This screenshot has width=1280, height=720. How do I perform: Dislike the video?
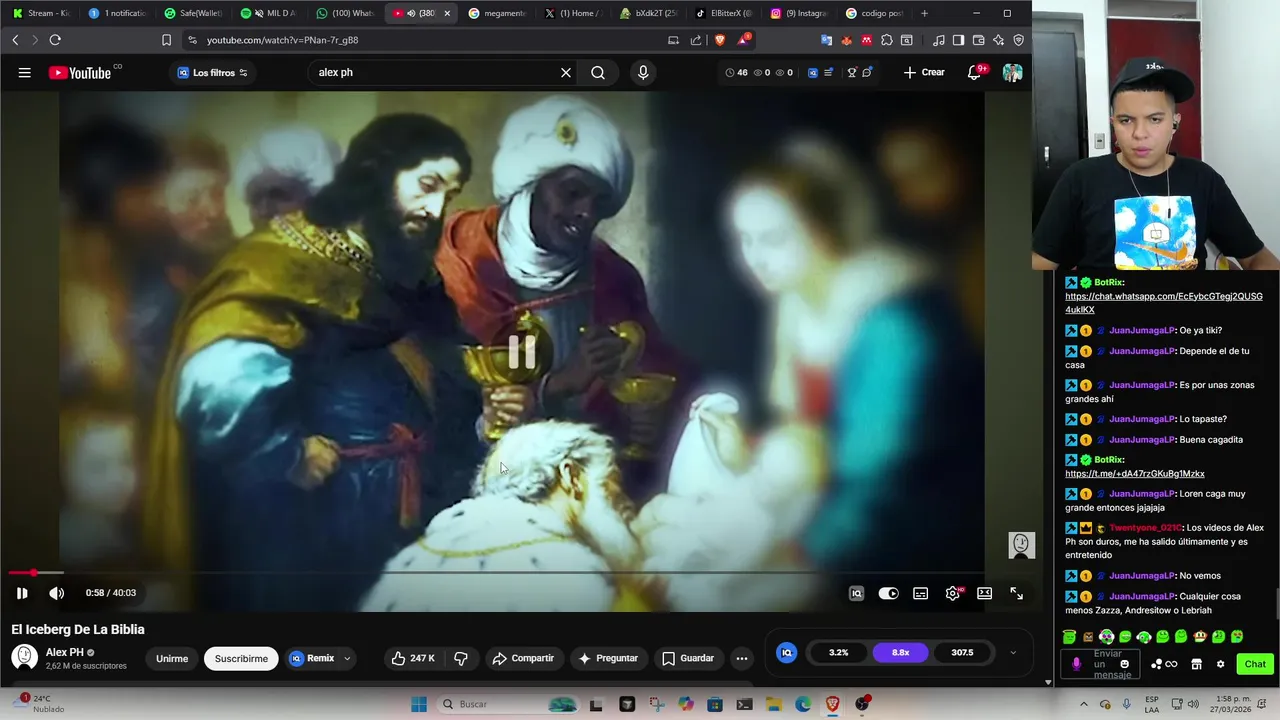461,658
